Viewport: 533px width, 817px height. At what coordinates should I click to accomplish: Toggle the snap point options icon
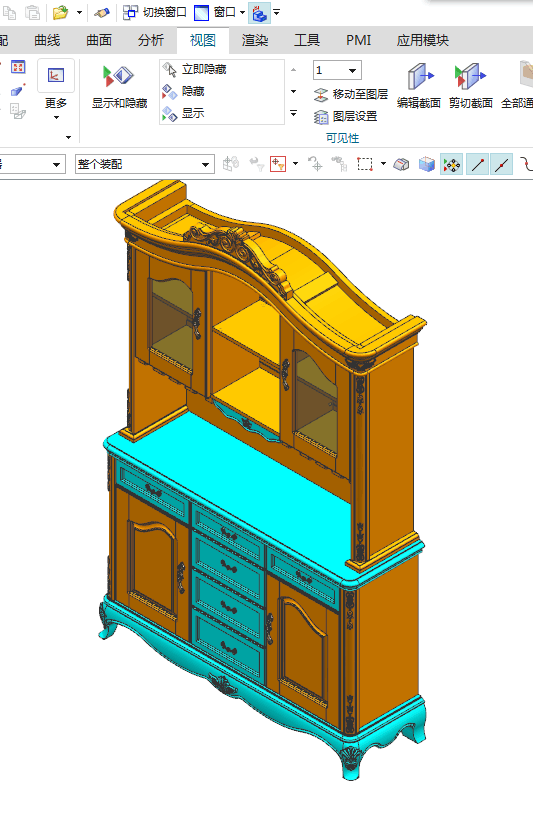pyautogui.click(x=452, y=165)
